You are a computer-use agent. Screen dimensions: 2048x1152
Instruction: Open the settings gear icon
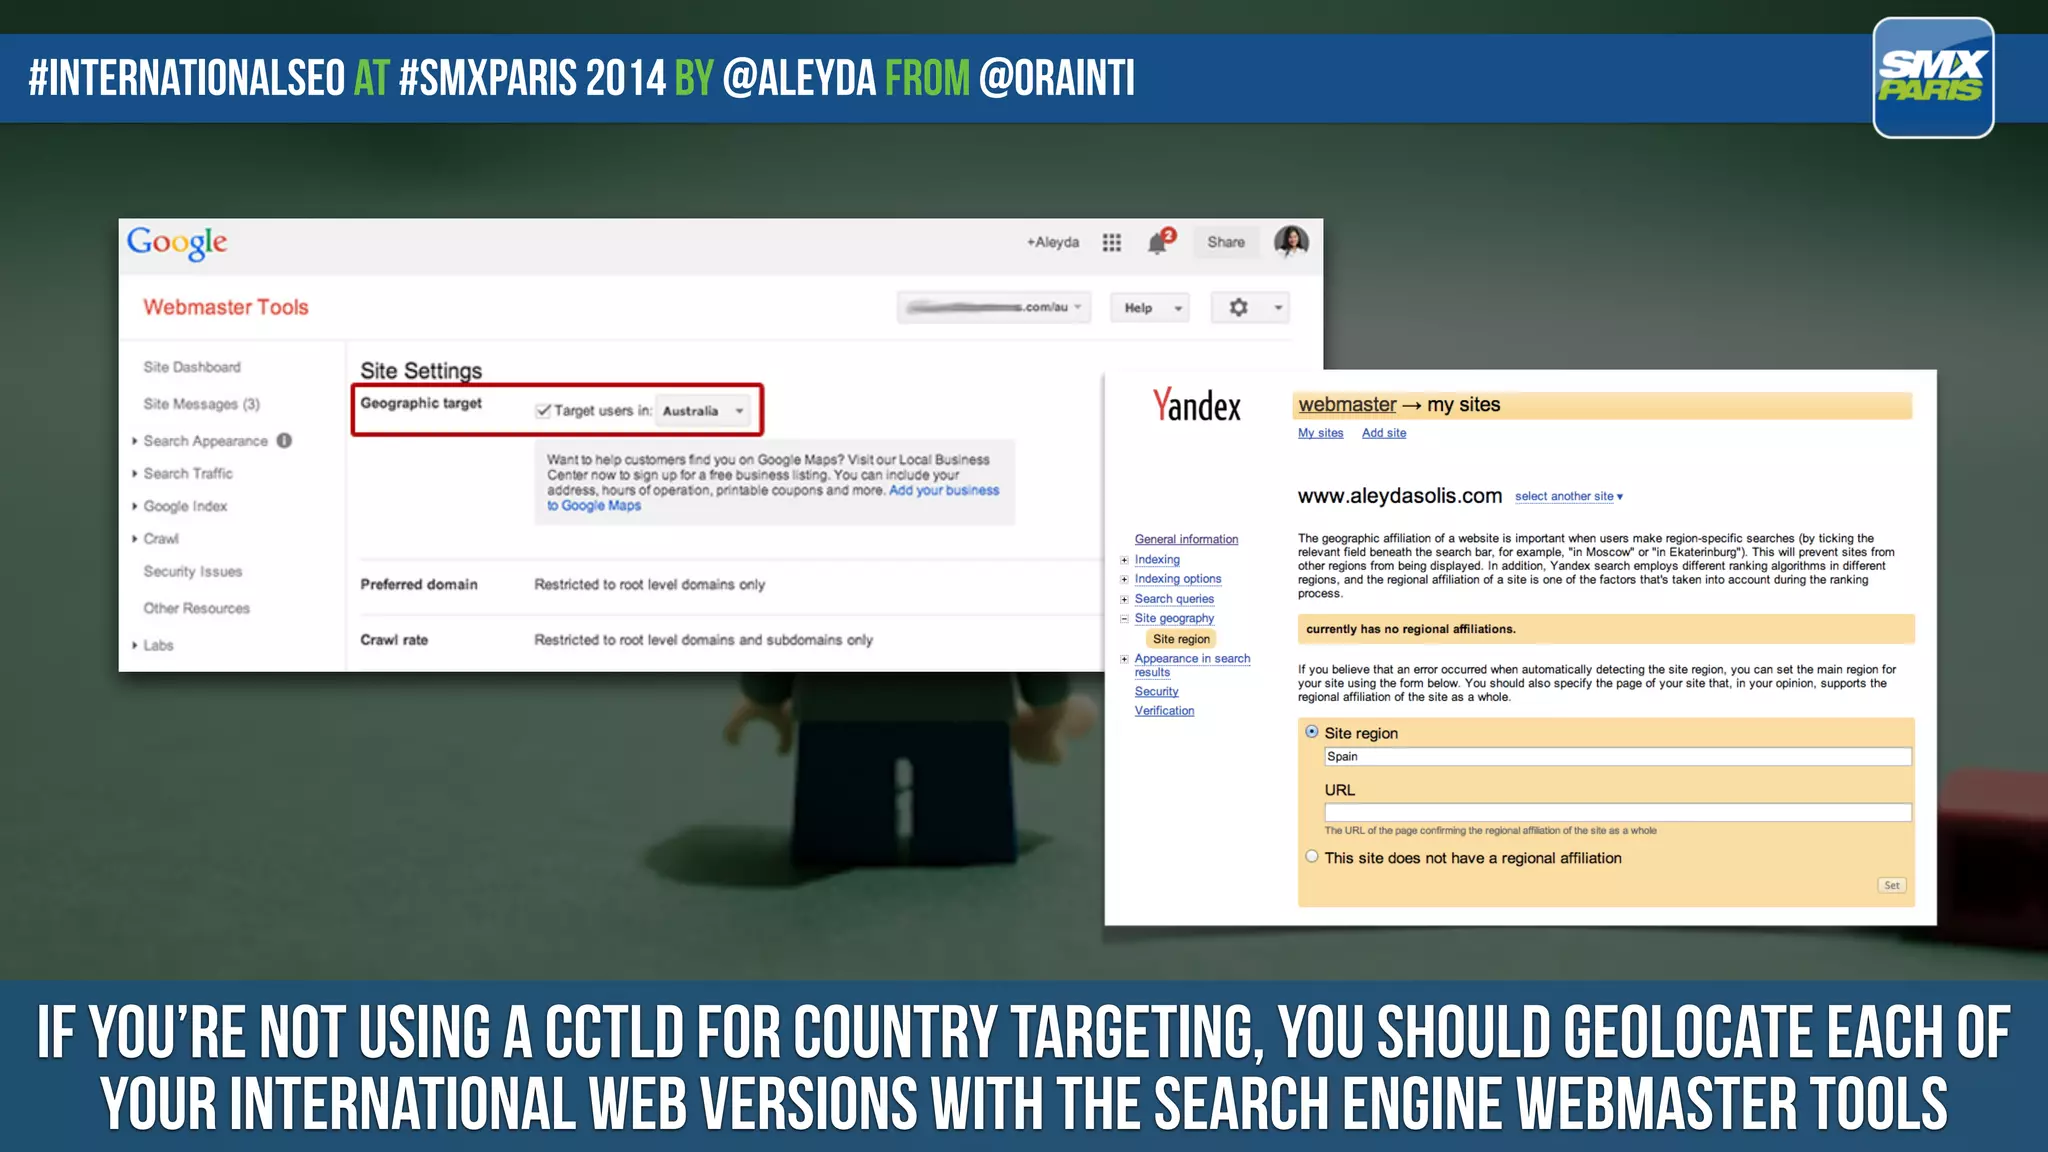click(x=1238, y=307)
